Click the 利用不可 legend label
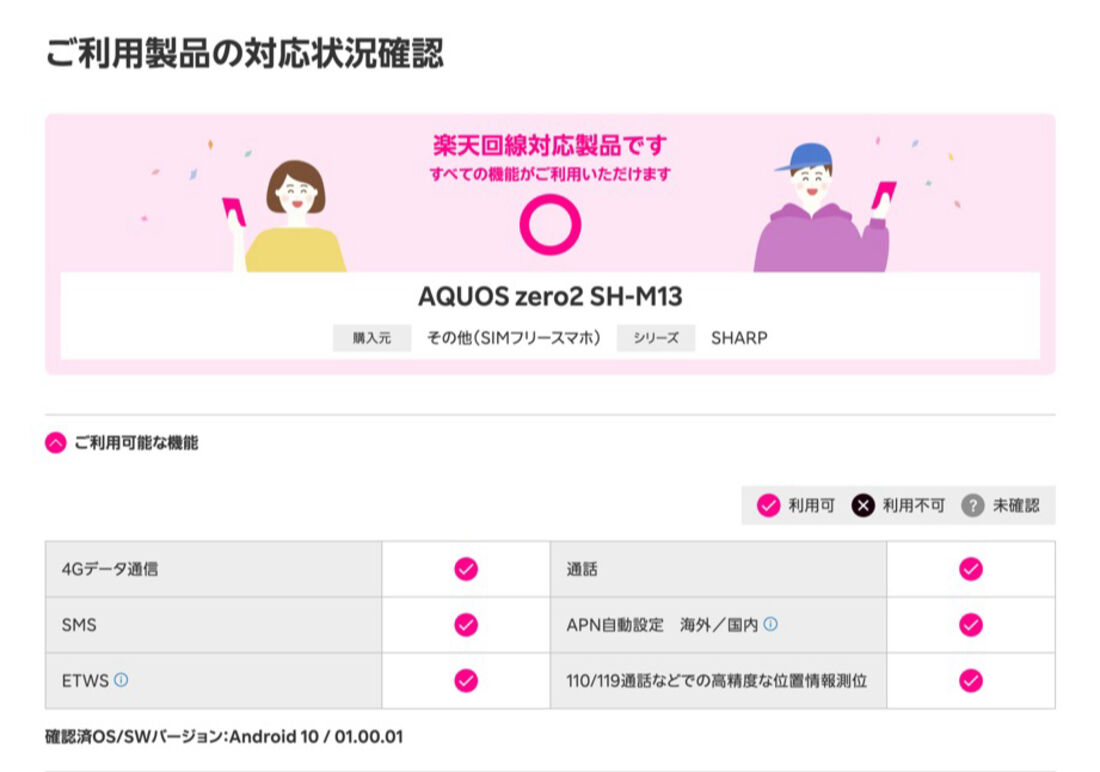Image resolution: width=1100 pixels, height=772 pixels. [x=913, y=505]
